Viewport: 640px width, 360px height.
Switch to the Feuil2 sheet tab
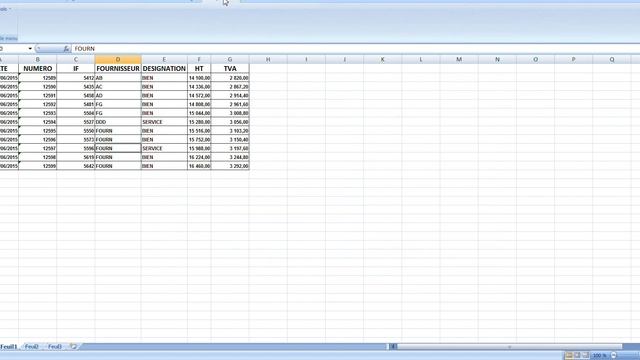(x=31, y=347)
